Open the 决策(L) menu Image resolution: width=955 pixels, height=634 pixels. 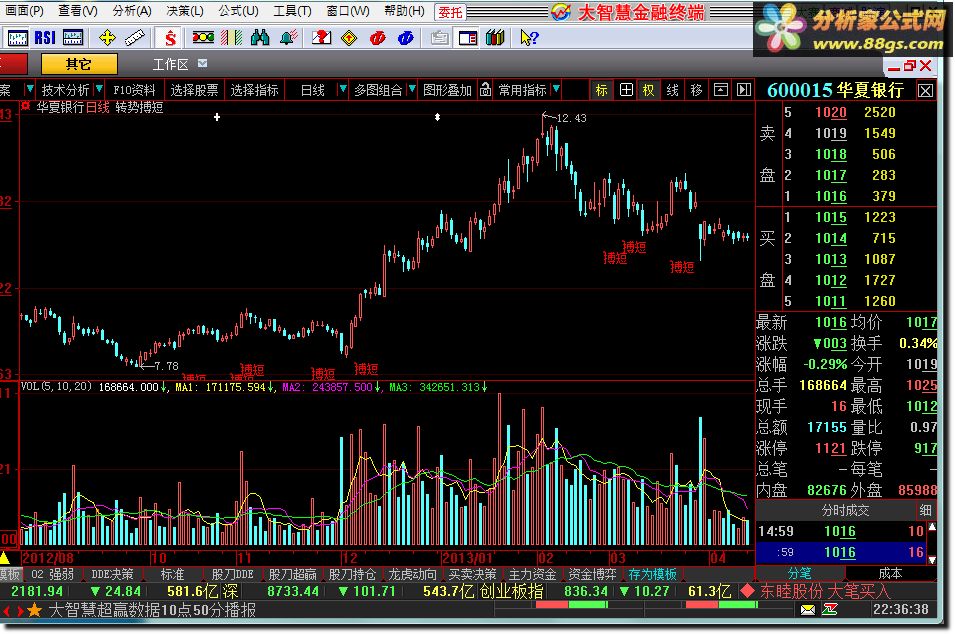[x=185, y=10]
